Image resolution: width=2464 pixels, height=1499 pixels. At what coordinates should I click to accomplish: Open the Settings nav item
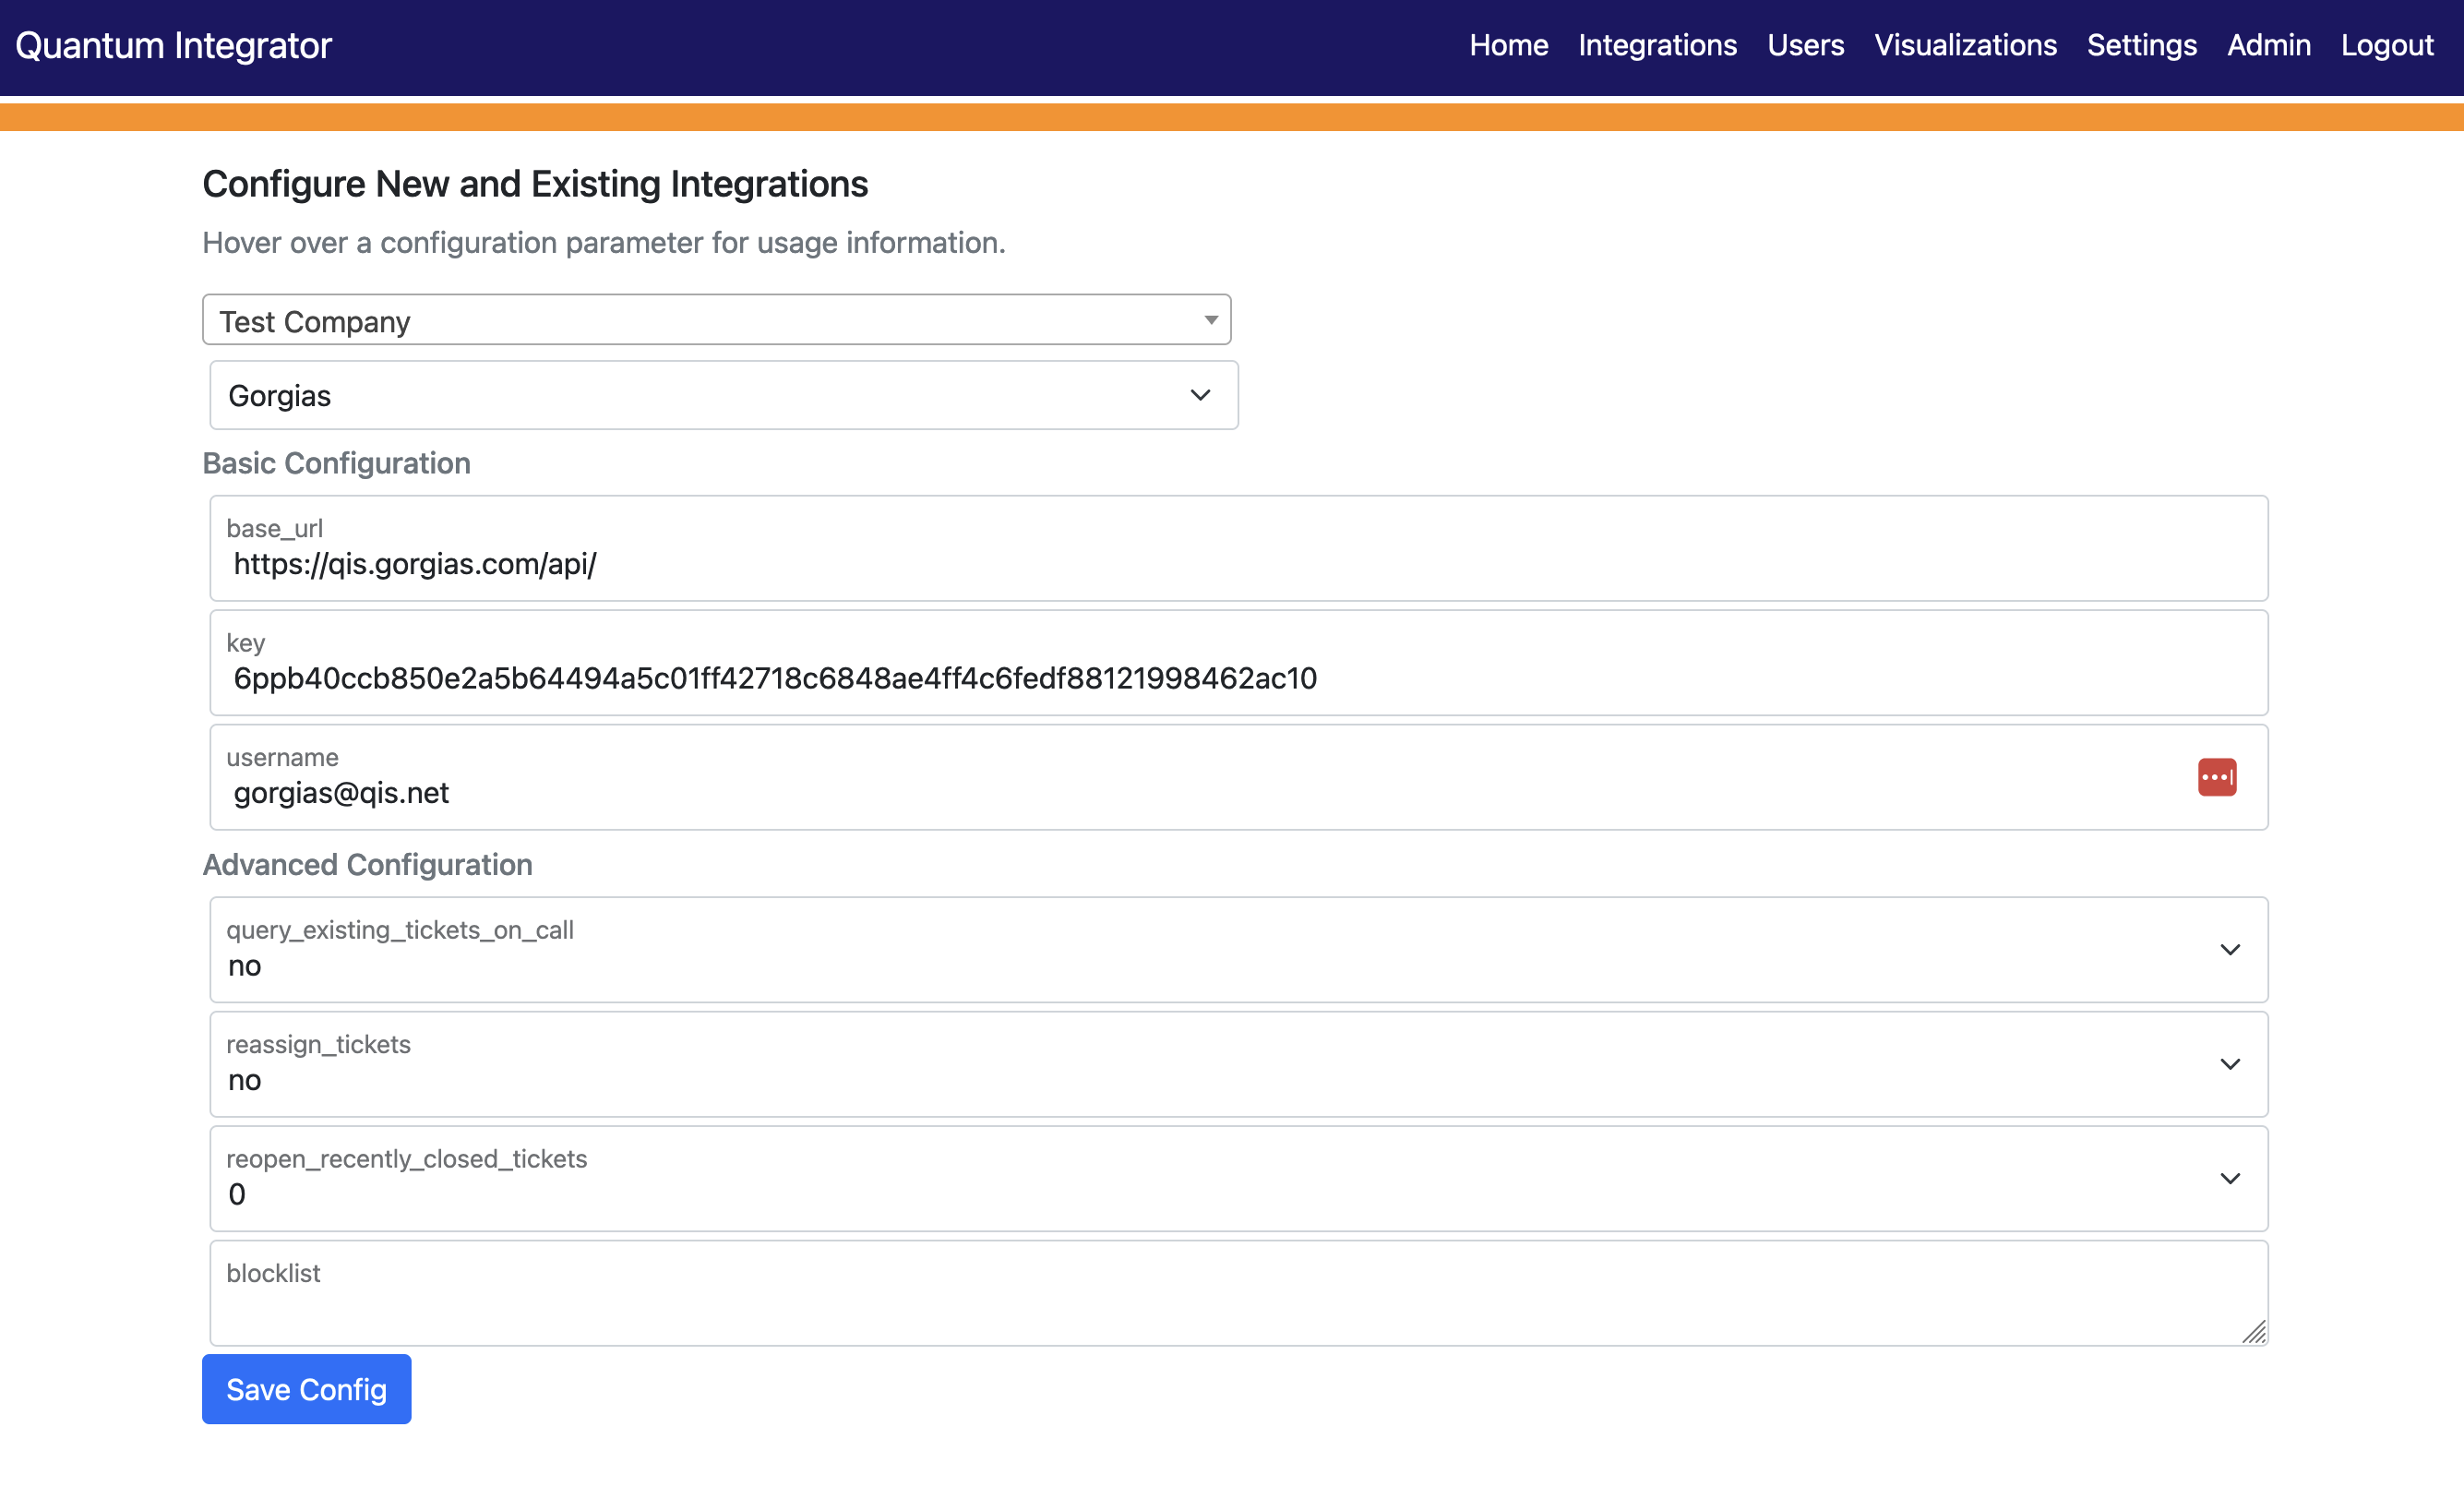2141,46
